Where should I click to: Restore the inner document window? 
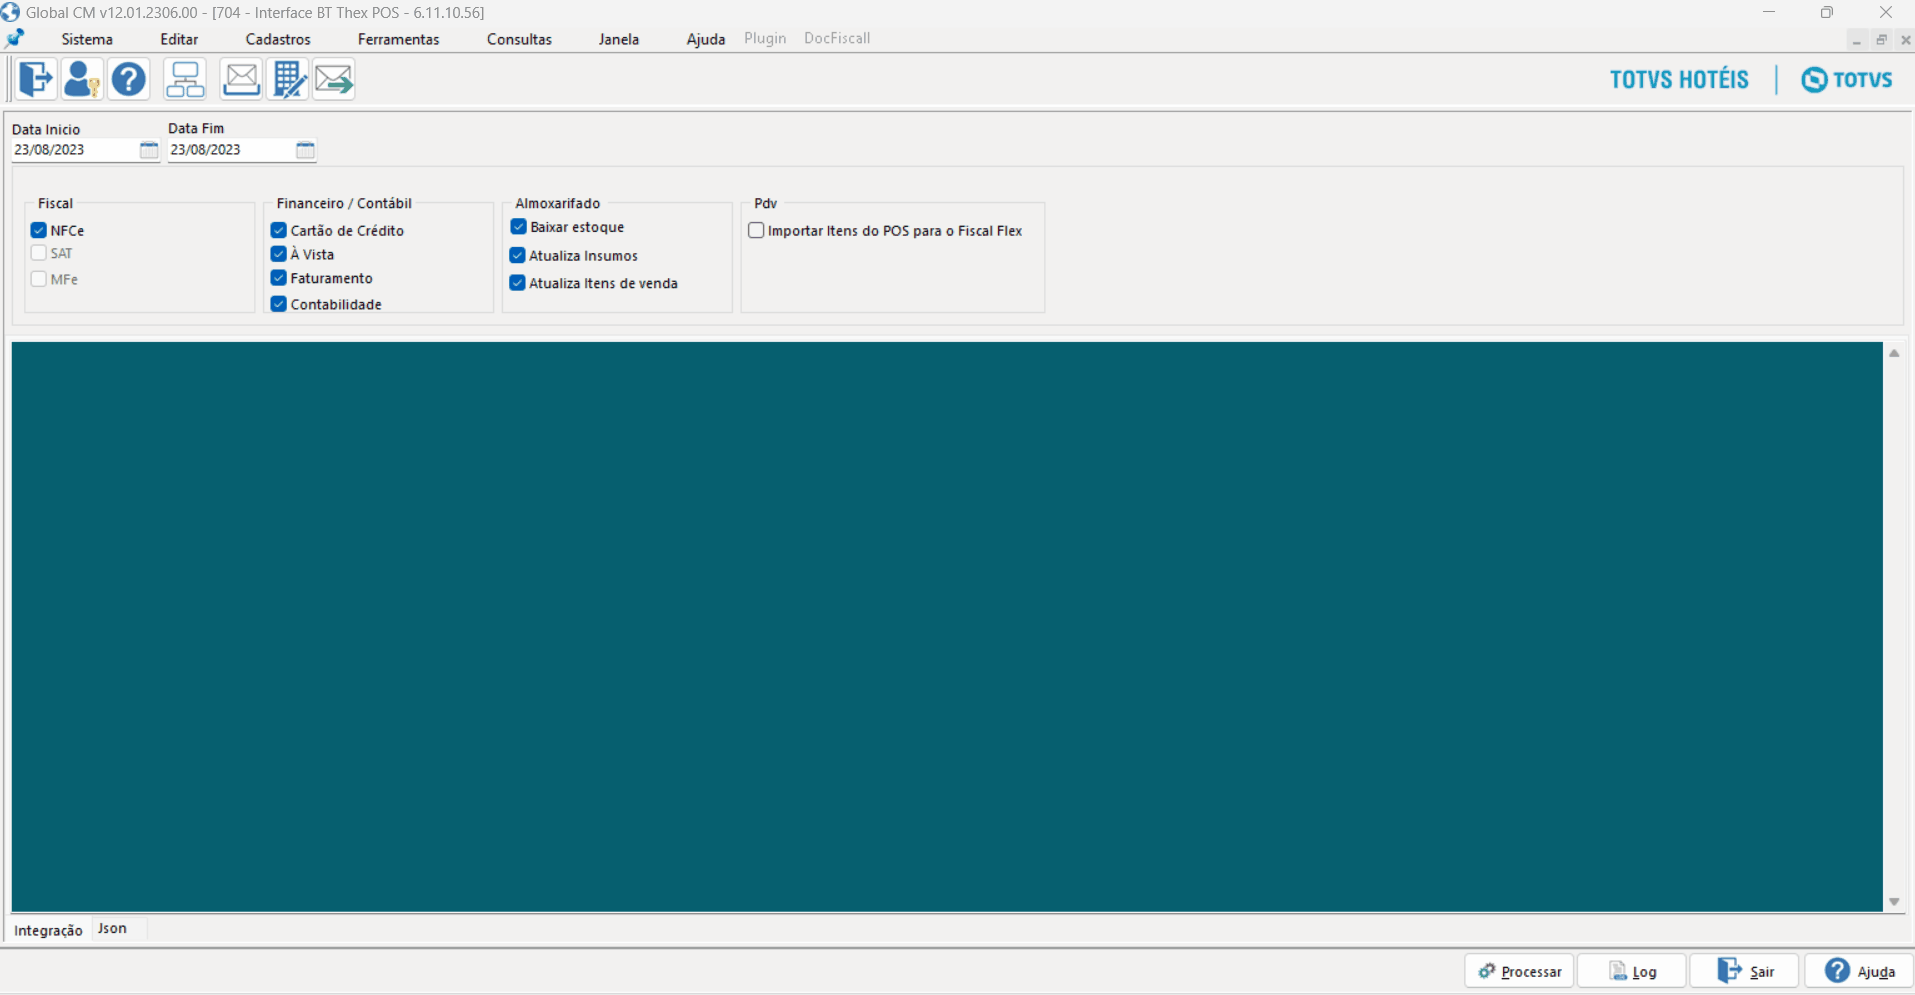click(1881, 40)
